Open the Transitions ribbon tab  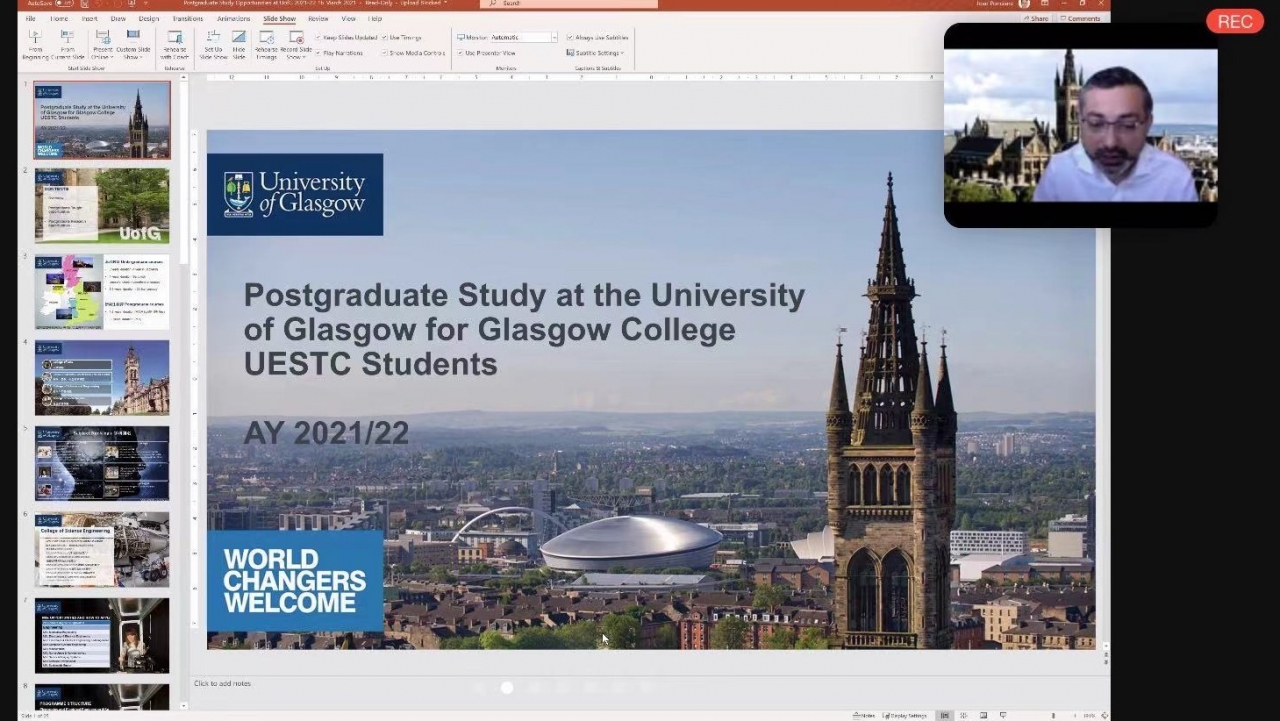[187, 19]
